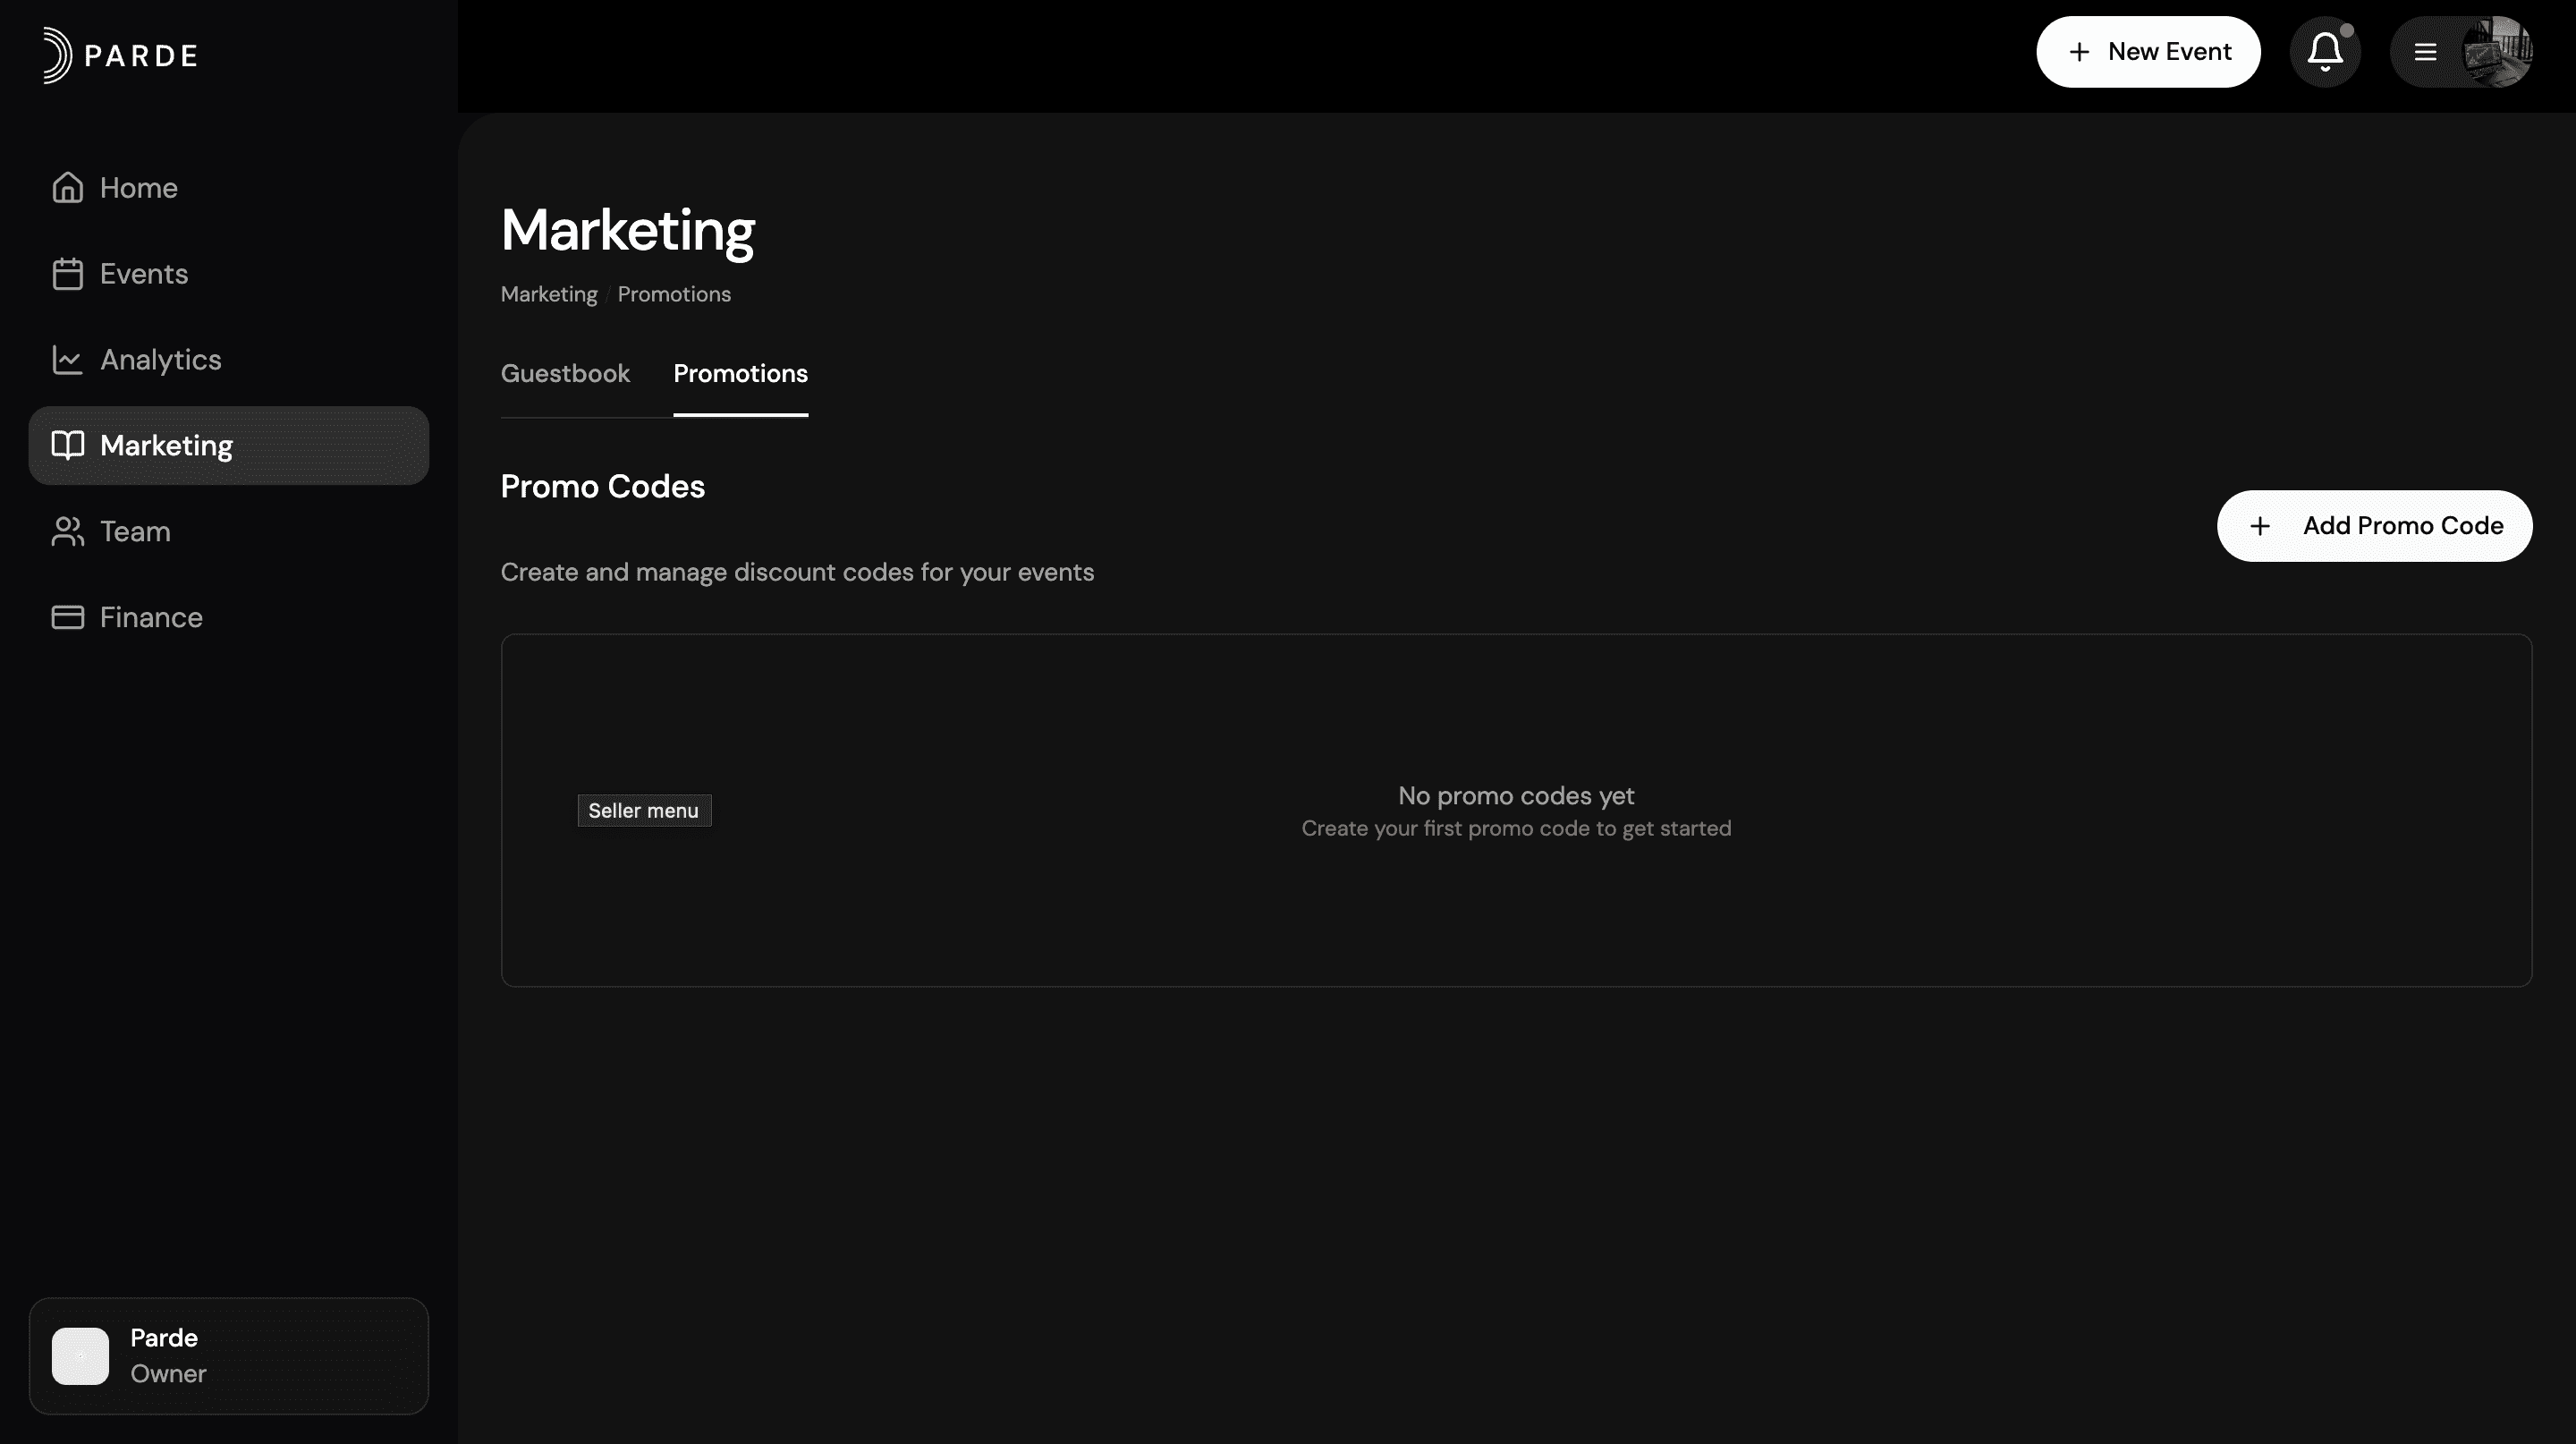Open the hamburger seller menu icon

2425,52
